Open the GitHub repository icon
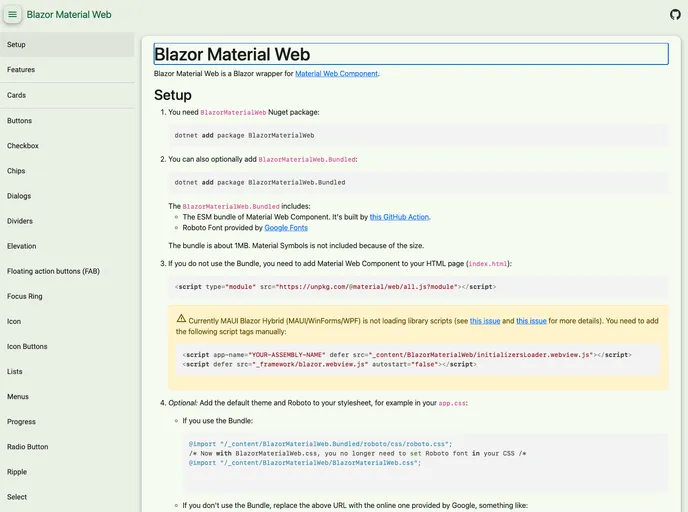The width and height of the screenshot is (688, 512). pyautogui.click(x=675, y=15)
